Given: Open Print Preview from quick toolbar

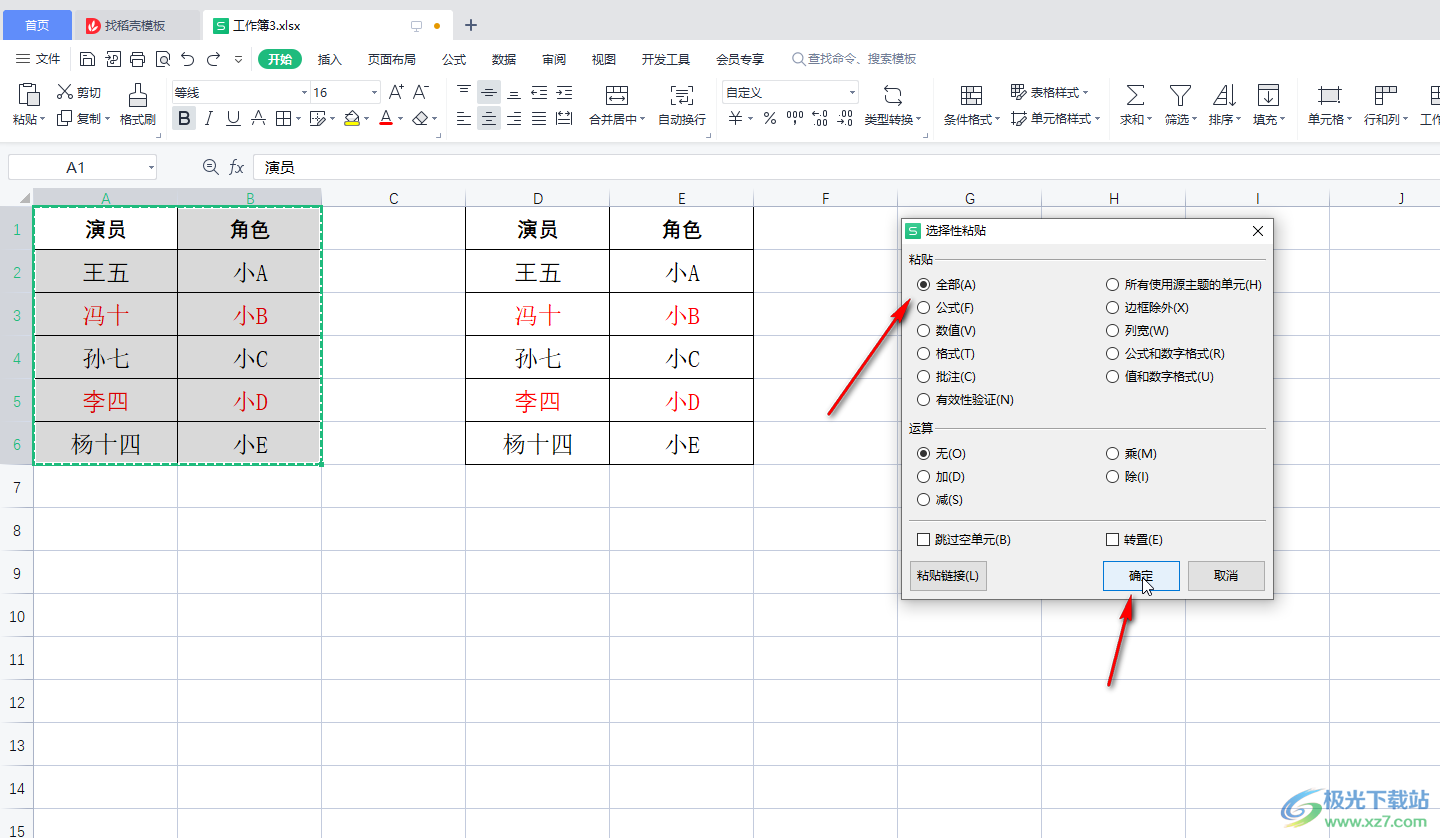Looking at the screenshot, I should [163, 59].
